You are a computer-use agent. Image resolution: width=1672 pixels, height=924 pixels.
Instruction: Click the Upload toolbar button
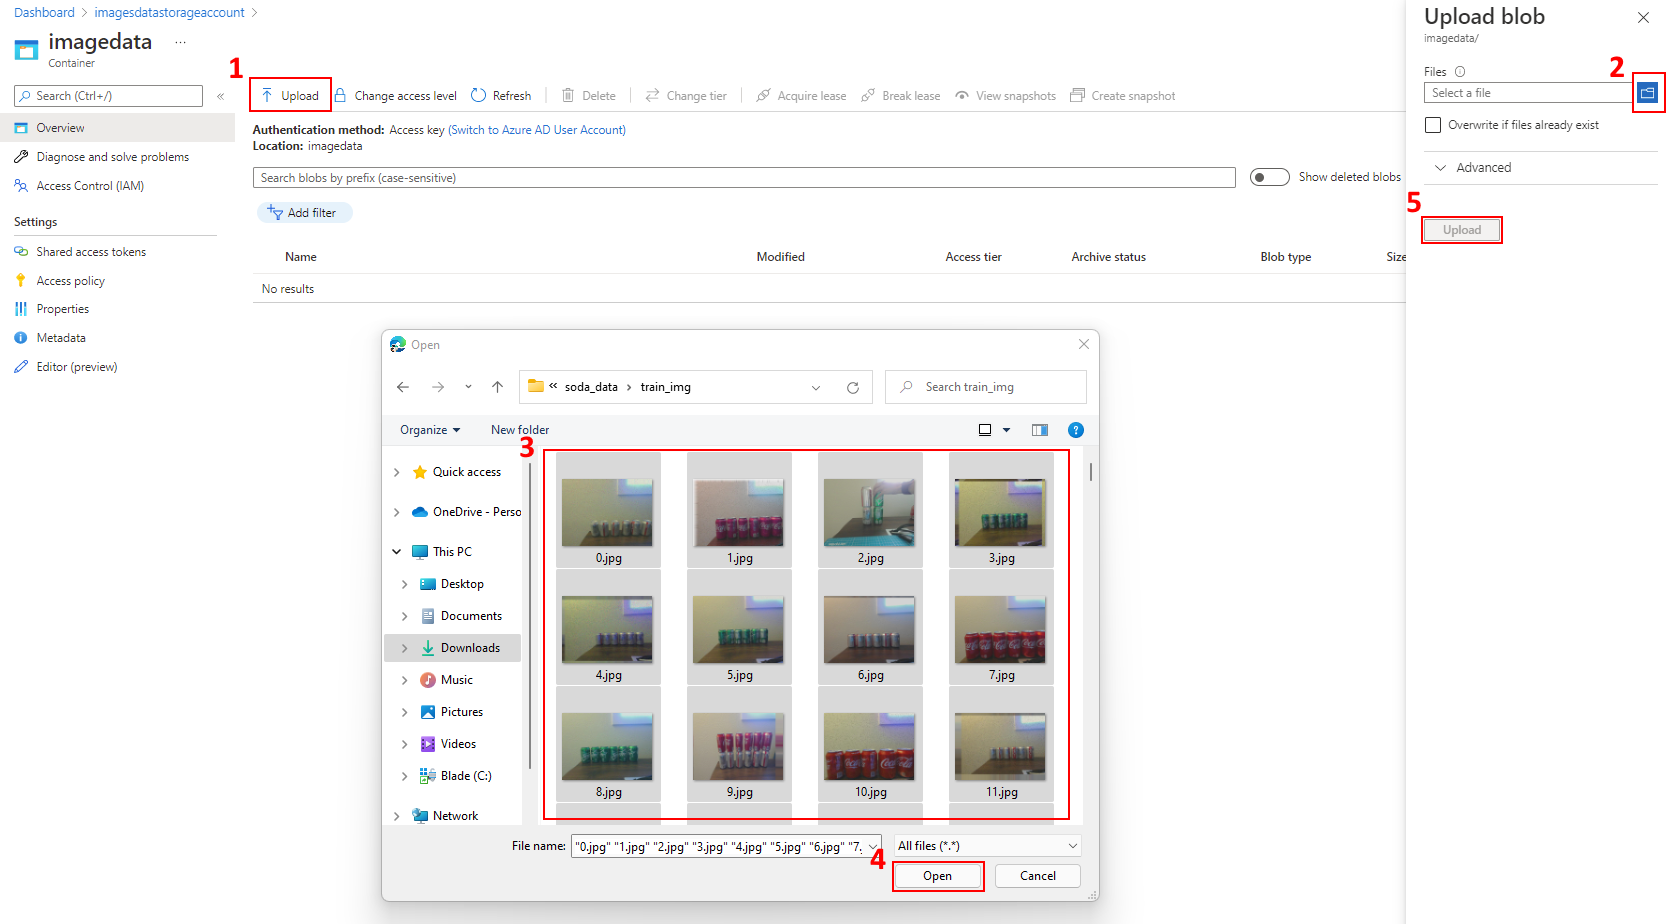point(290,96)
